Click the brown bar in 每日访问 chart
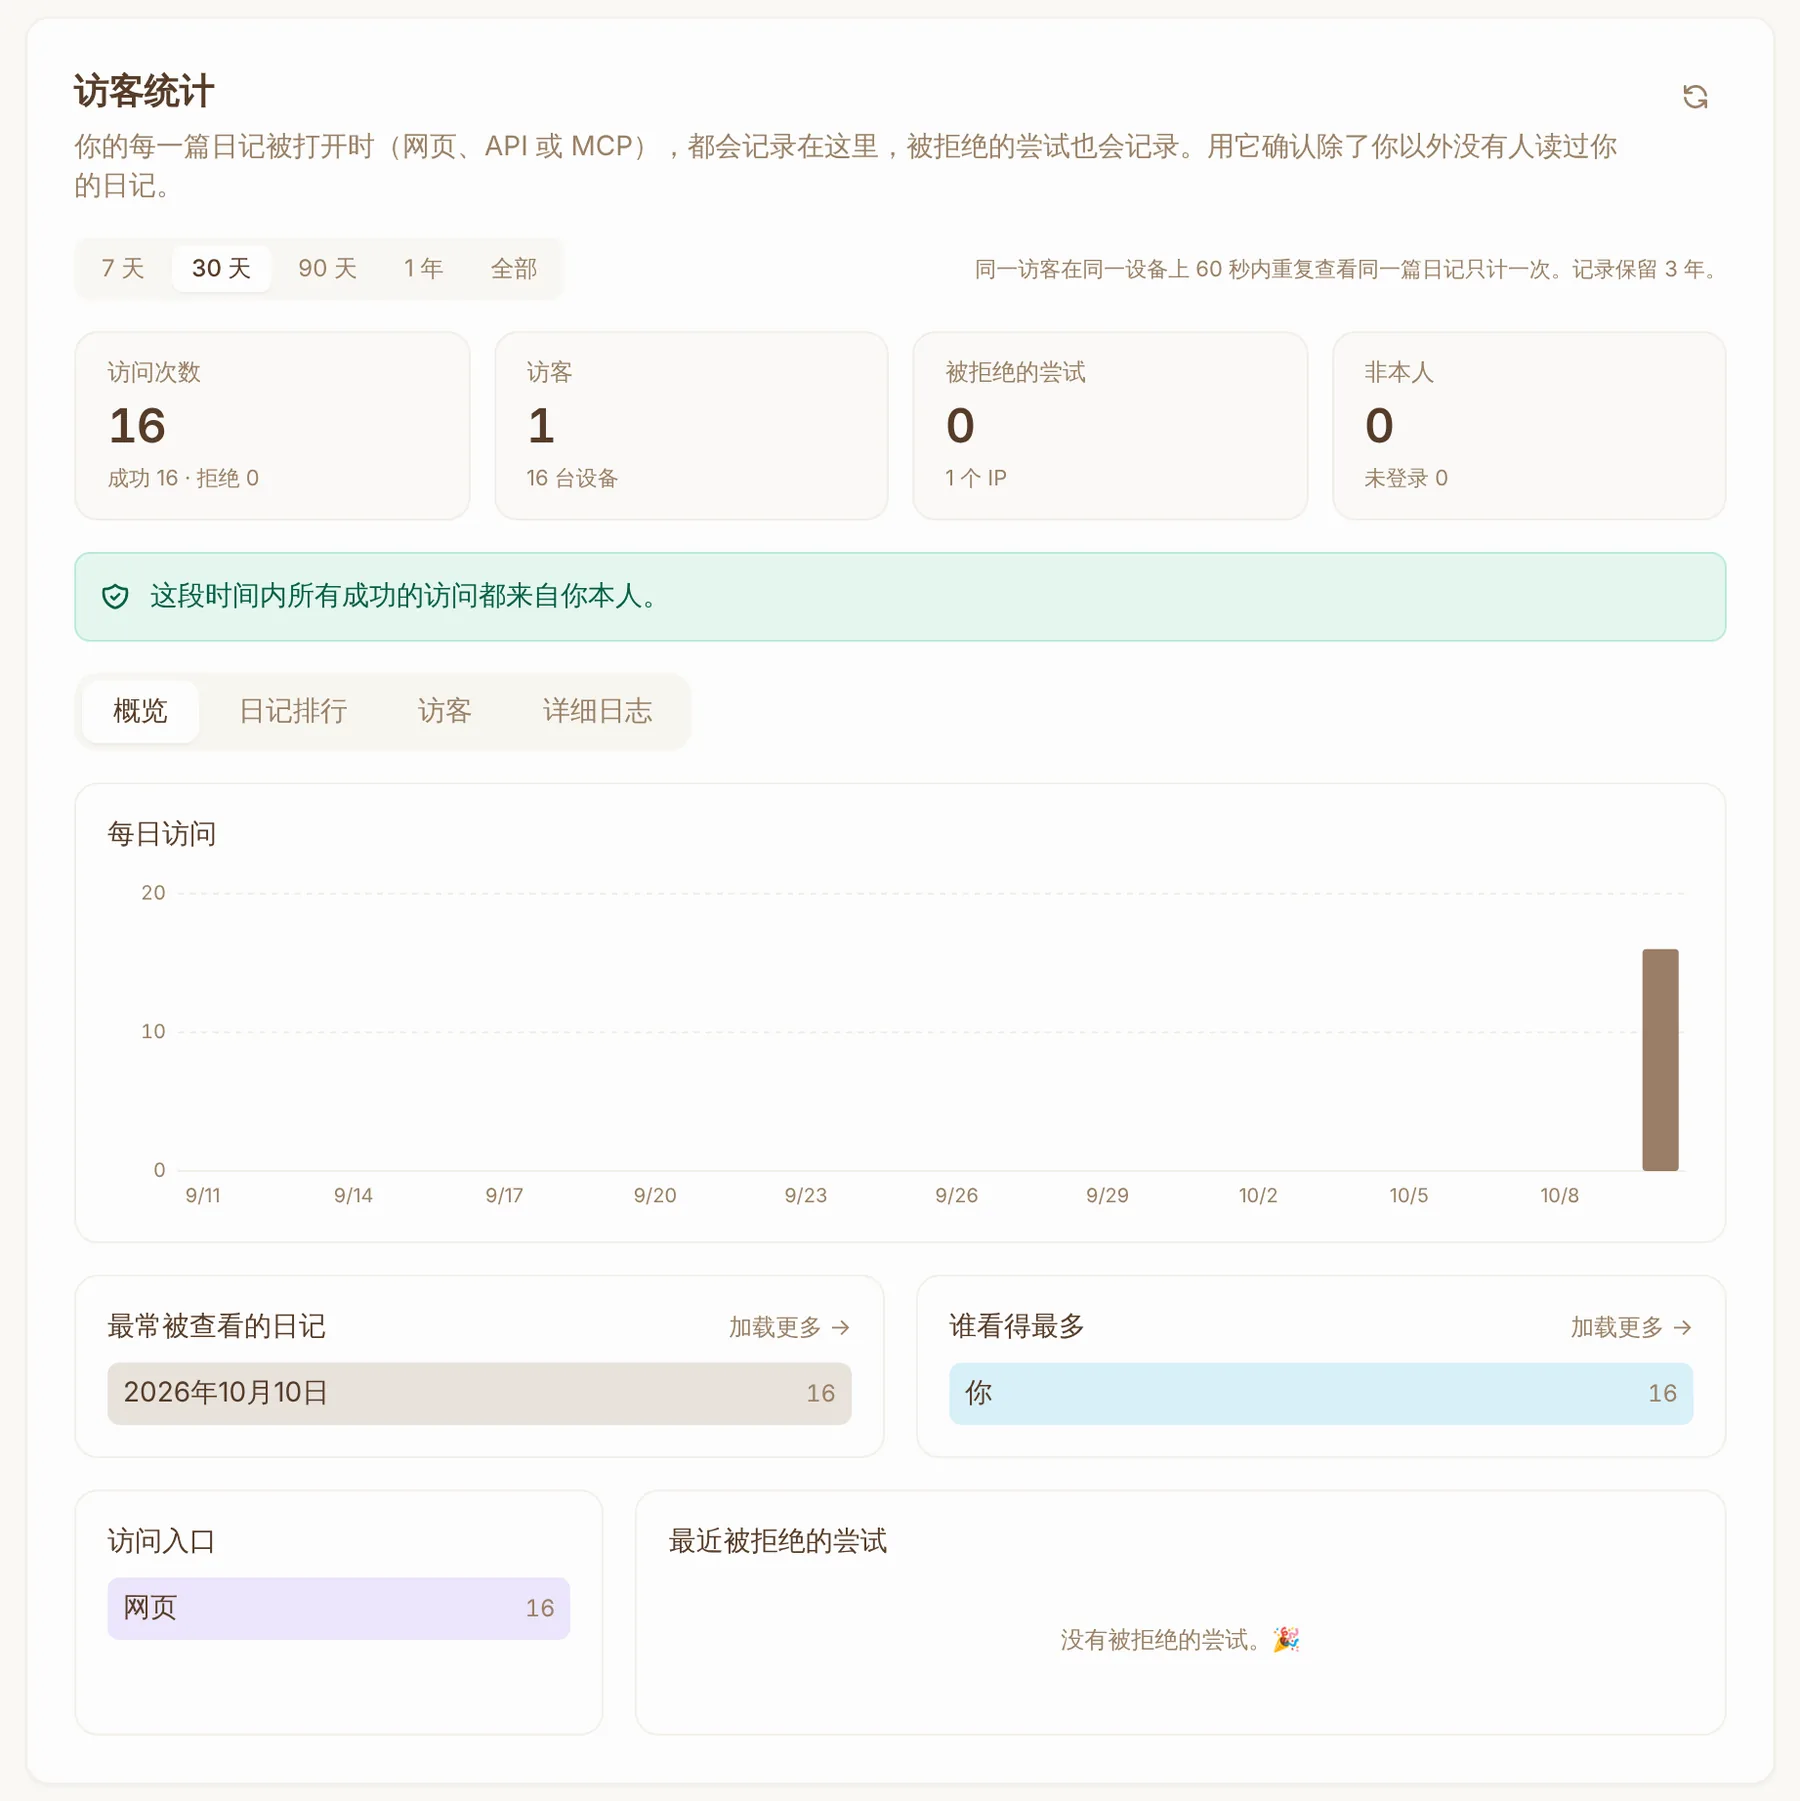Image resolution: width=1800 pixels, height=1801 pixels. (1660, 1060)
